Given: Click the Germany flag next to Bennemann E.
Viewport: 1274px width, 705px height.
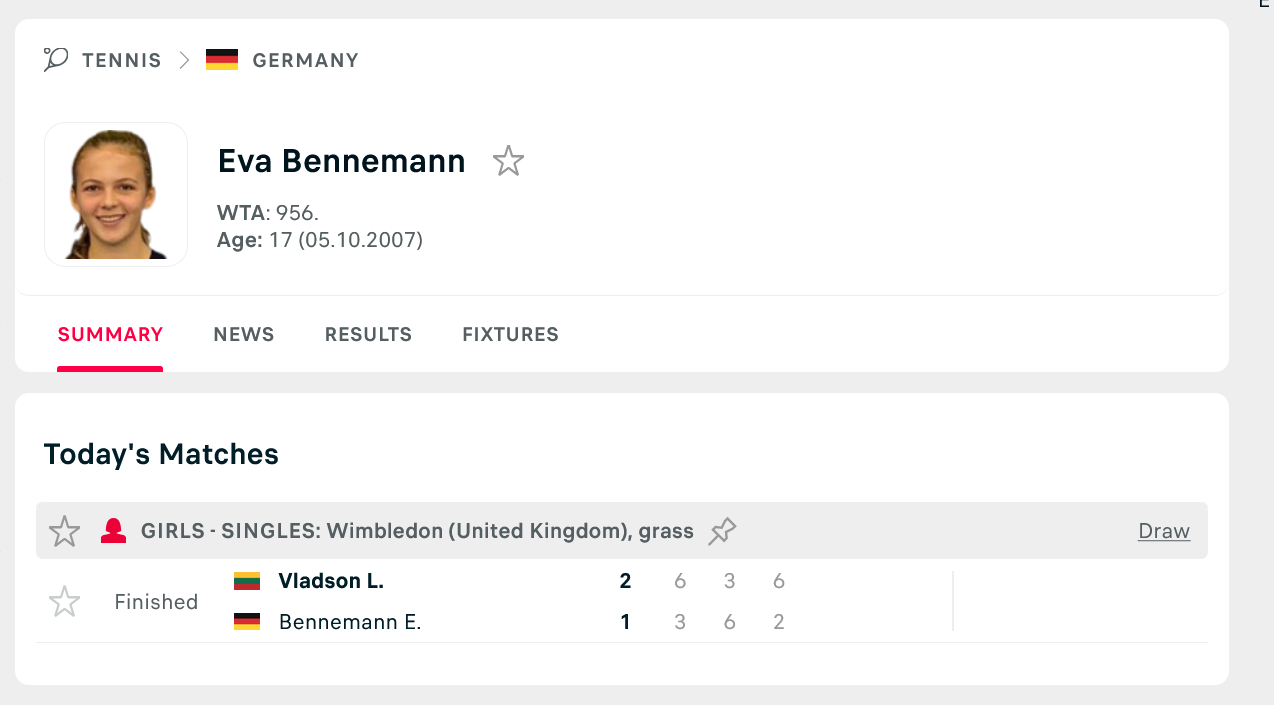Looking at the screenshot, I should (x=247, y=622).
